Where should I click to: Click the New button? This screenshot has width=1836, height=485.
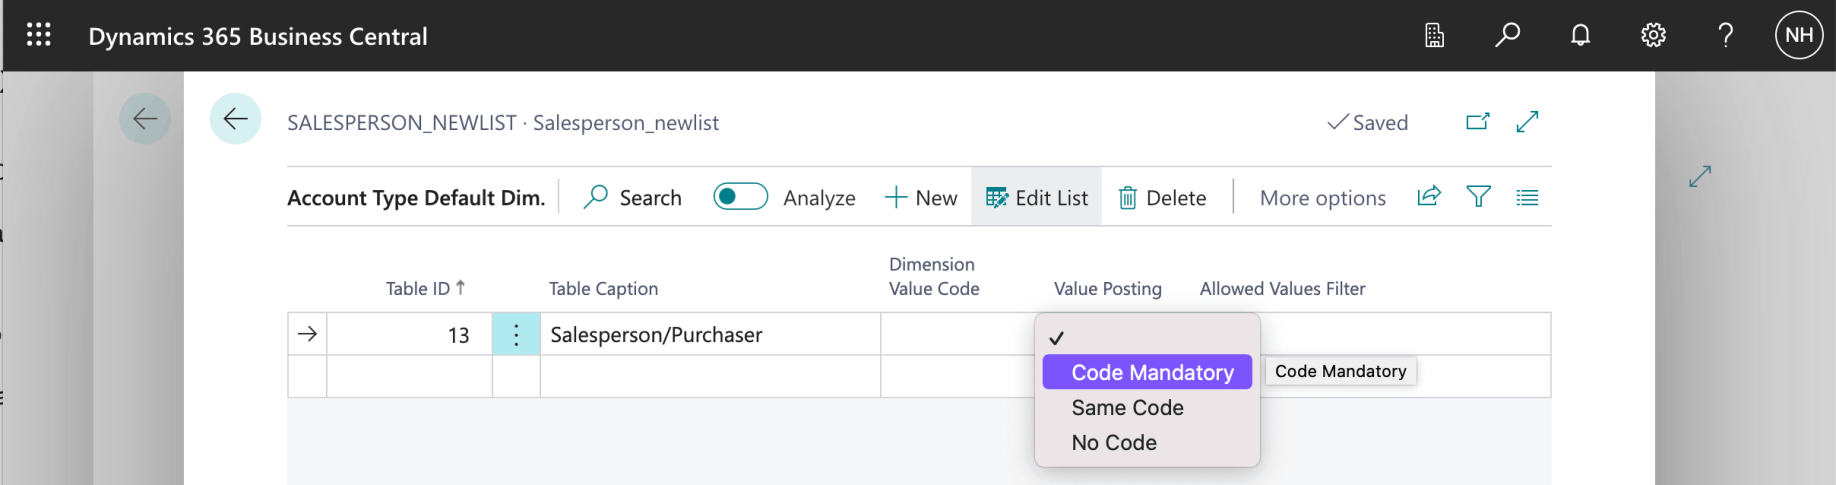tap(921, 198)
